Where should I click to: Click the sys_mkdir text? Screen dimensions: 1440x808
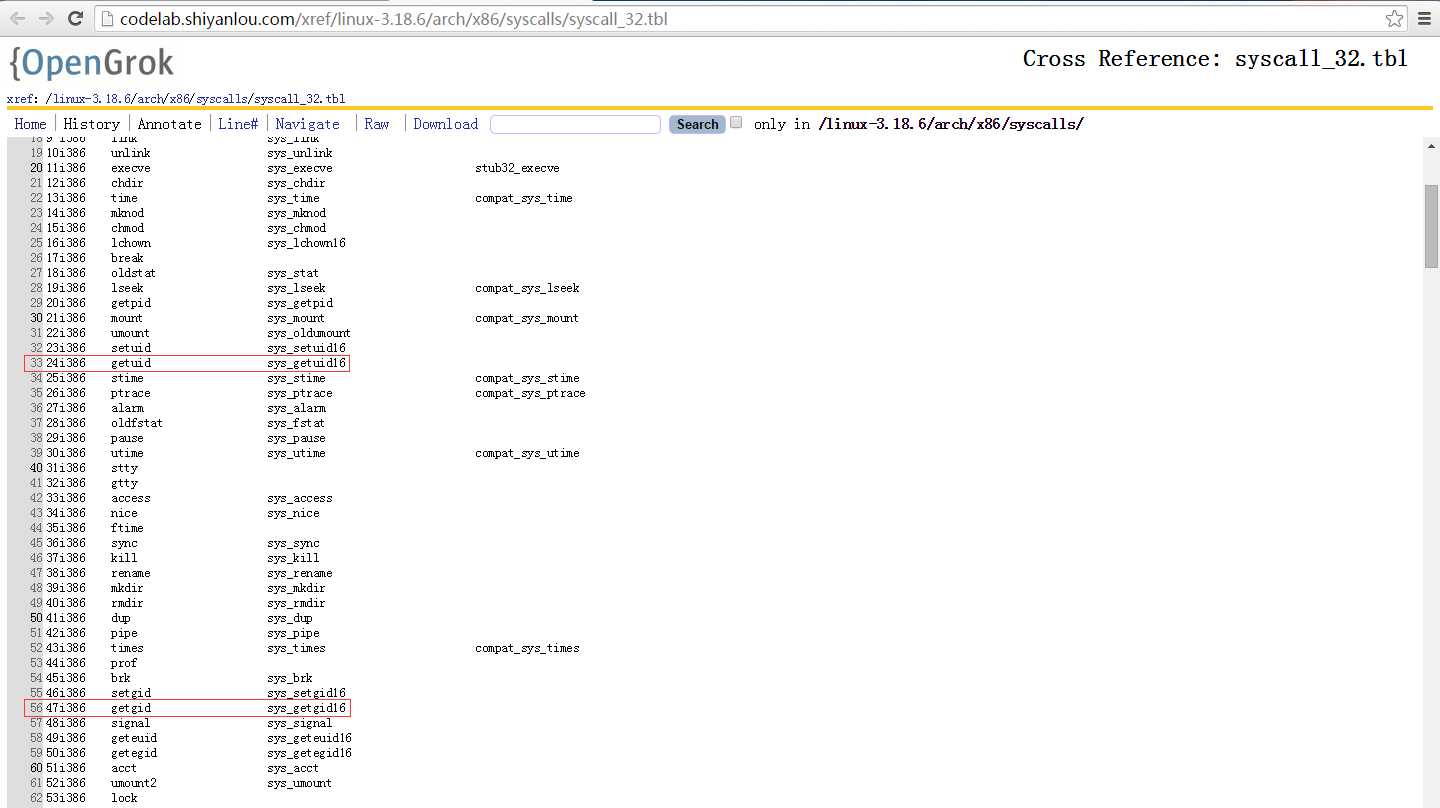pyautogui.click(x=296, y=588)
